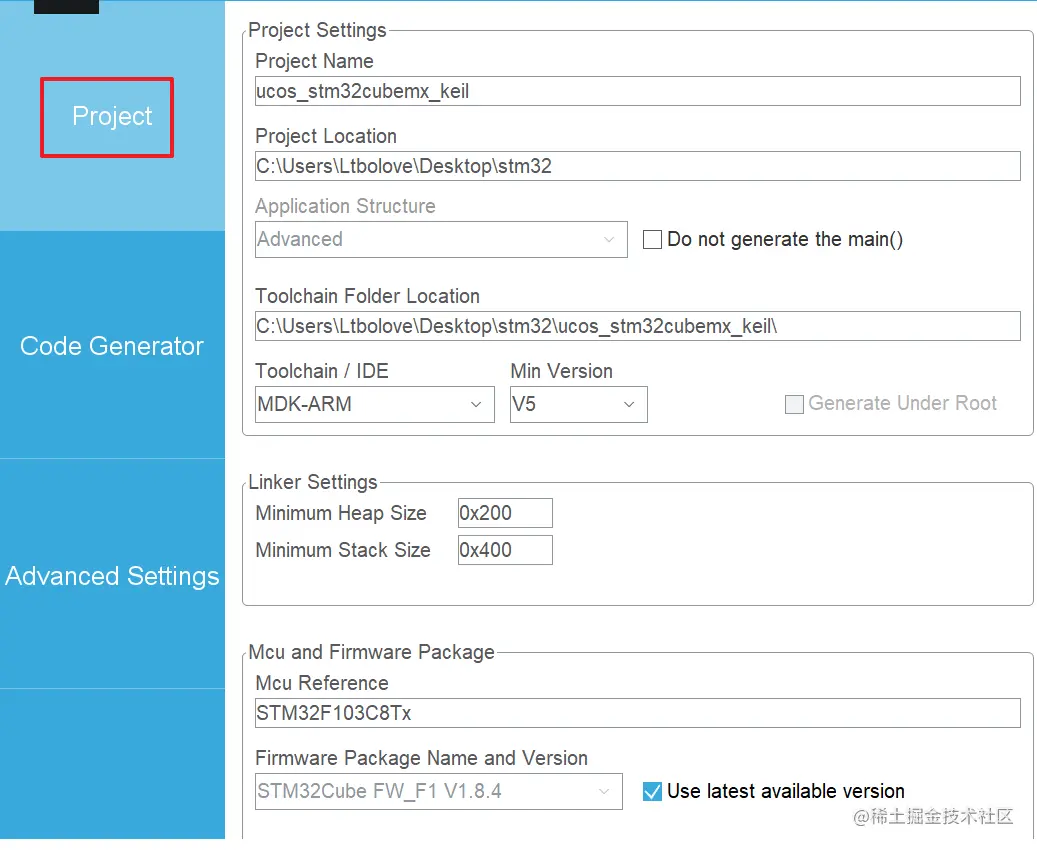This screenshot has height=850, width=1037.
Task: Edit the Minimum Stack Size value
Action: [504, 550]
